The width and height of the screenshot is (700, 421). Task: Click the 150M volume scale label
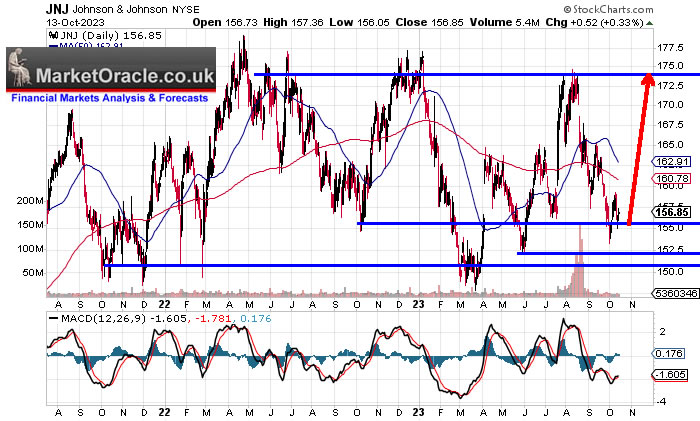coord(30,224)
